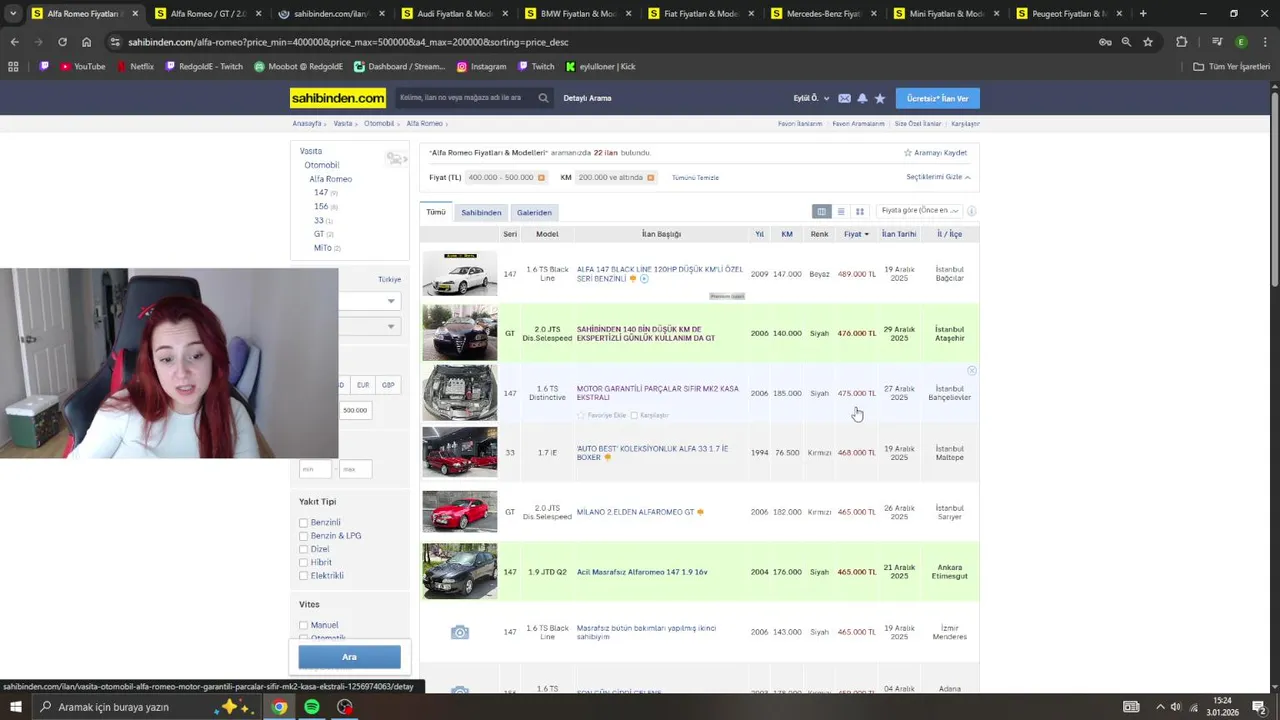Click the Windows Start button
The width and height of the screenshot is (1280, 720).
click(15, 707)
